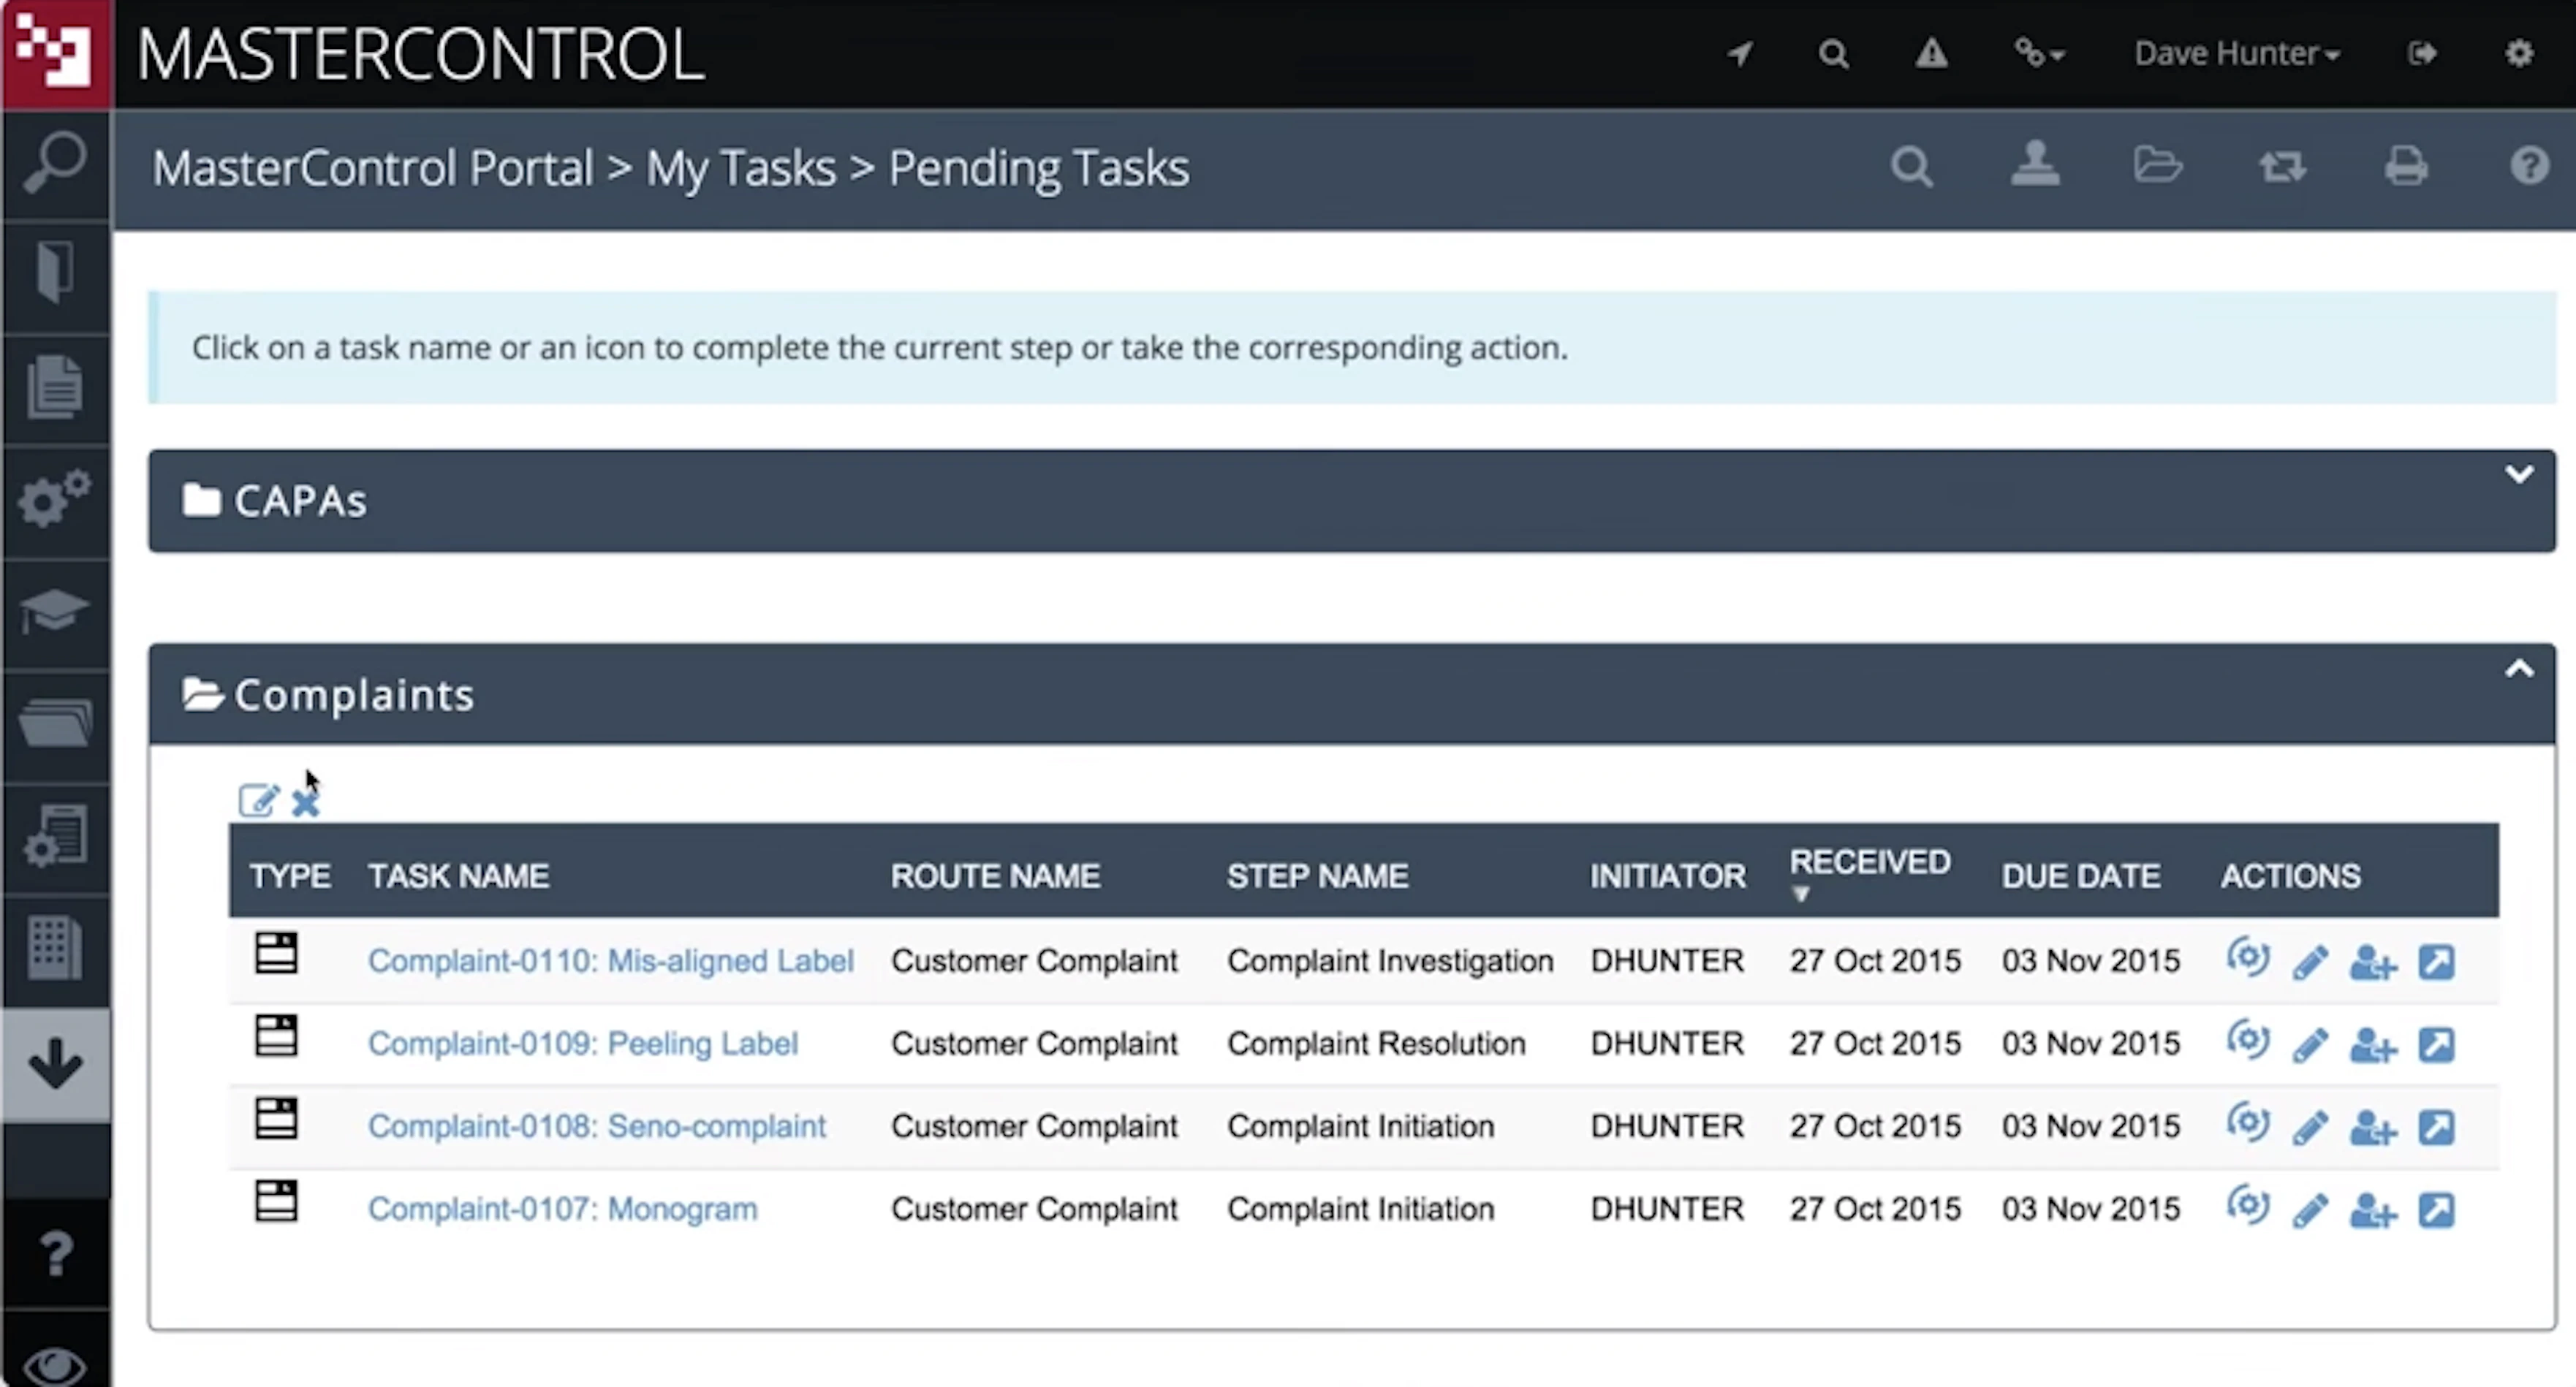The image size is (2576, 1387).
Task: Sort by the RECEIVED column header
Action: point(1868,862)
